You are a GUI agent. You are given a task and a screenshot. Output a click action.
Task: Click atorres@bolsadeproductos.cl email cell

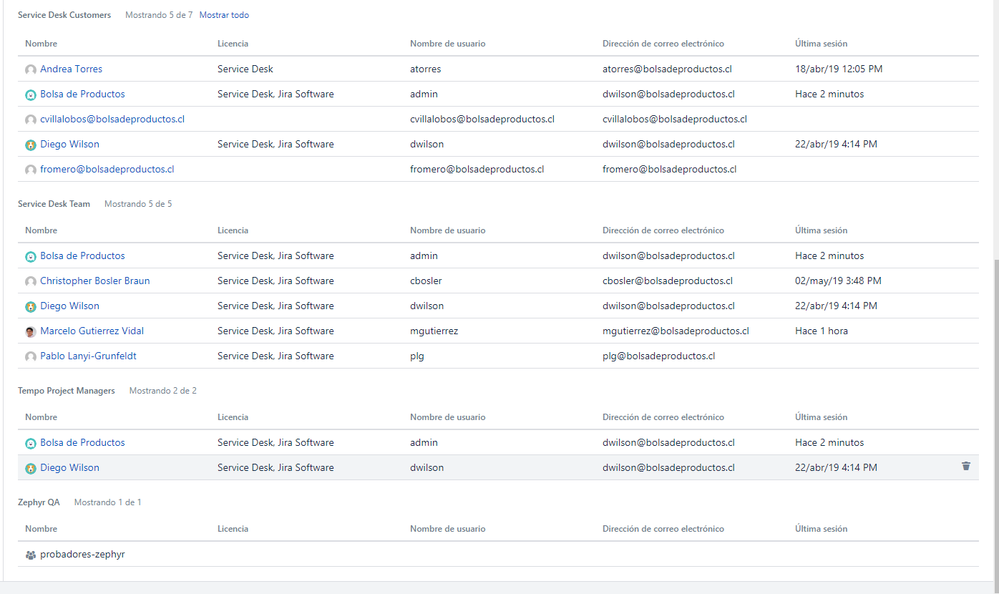pyautogui.click(x=667, y=69)
